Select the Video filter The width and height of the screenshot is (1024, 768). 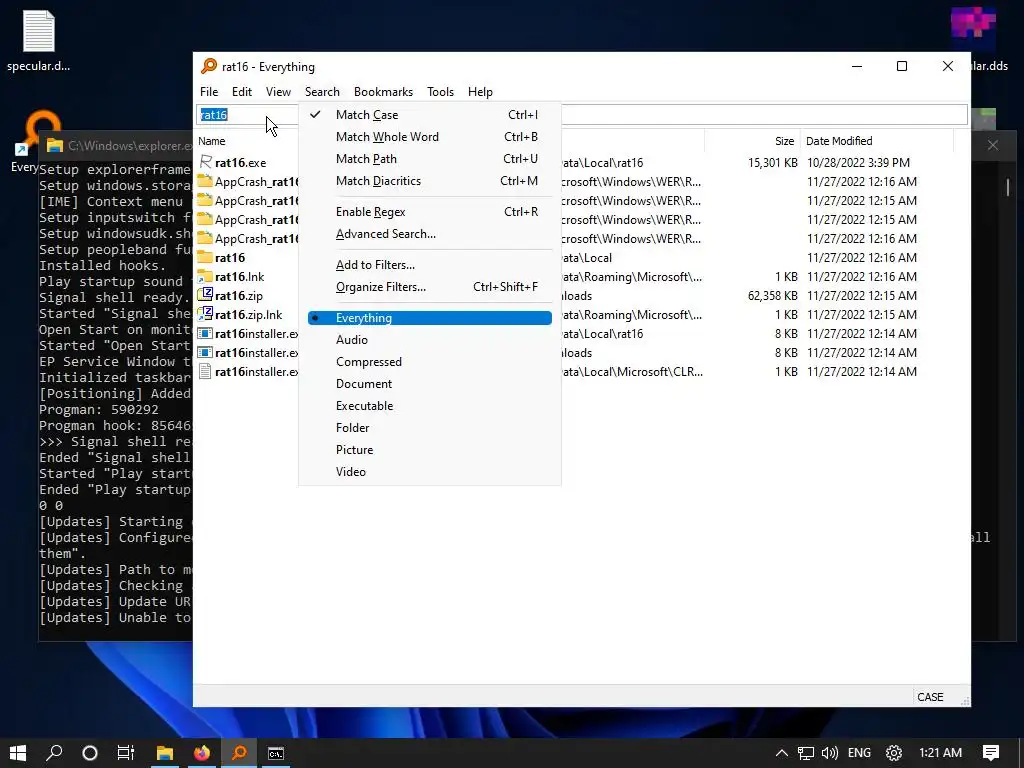(430, 472)
